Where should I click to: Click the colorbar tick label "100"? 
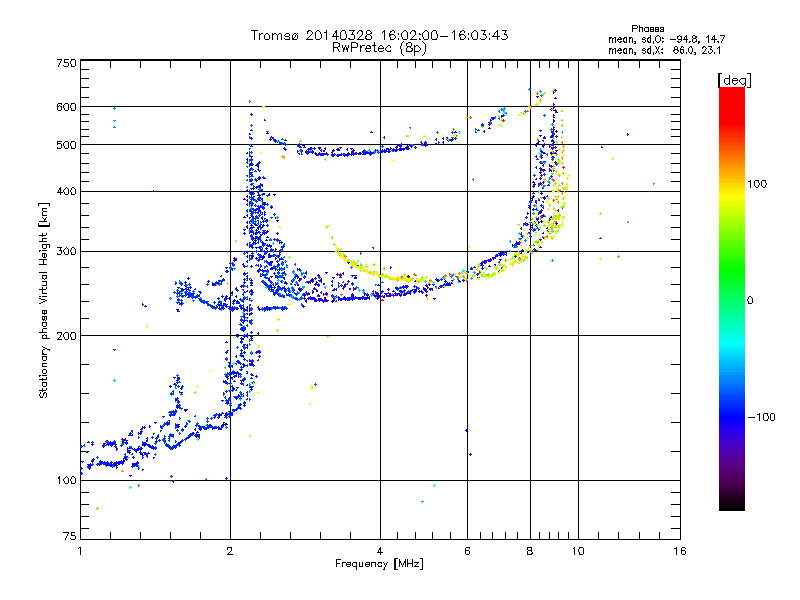tap(757, 184)
